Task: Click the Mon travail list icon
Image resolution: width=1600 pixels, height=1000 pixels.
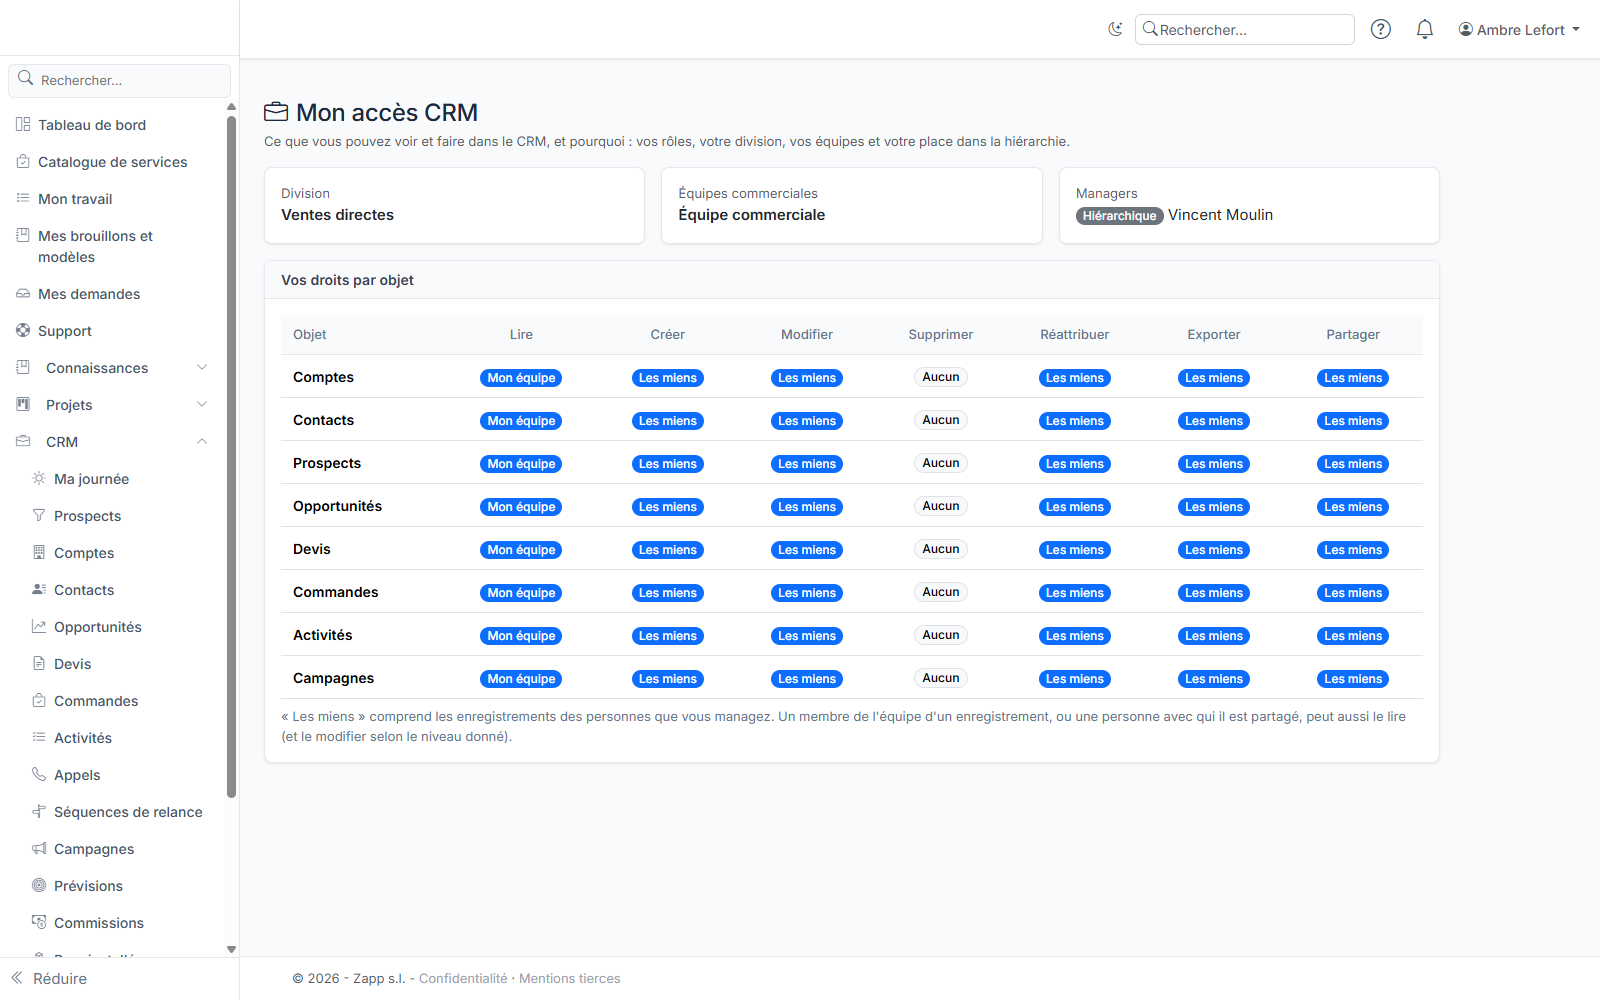Action: [x=23, y=198]
